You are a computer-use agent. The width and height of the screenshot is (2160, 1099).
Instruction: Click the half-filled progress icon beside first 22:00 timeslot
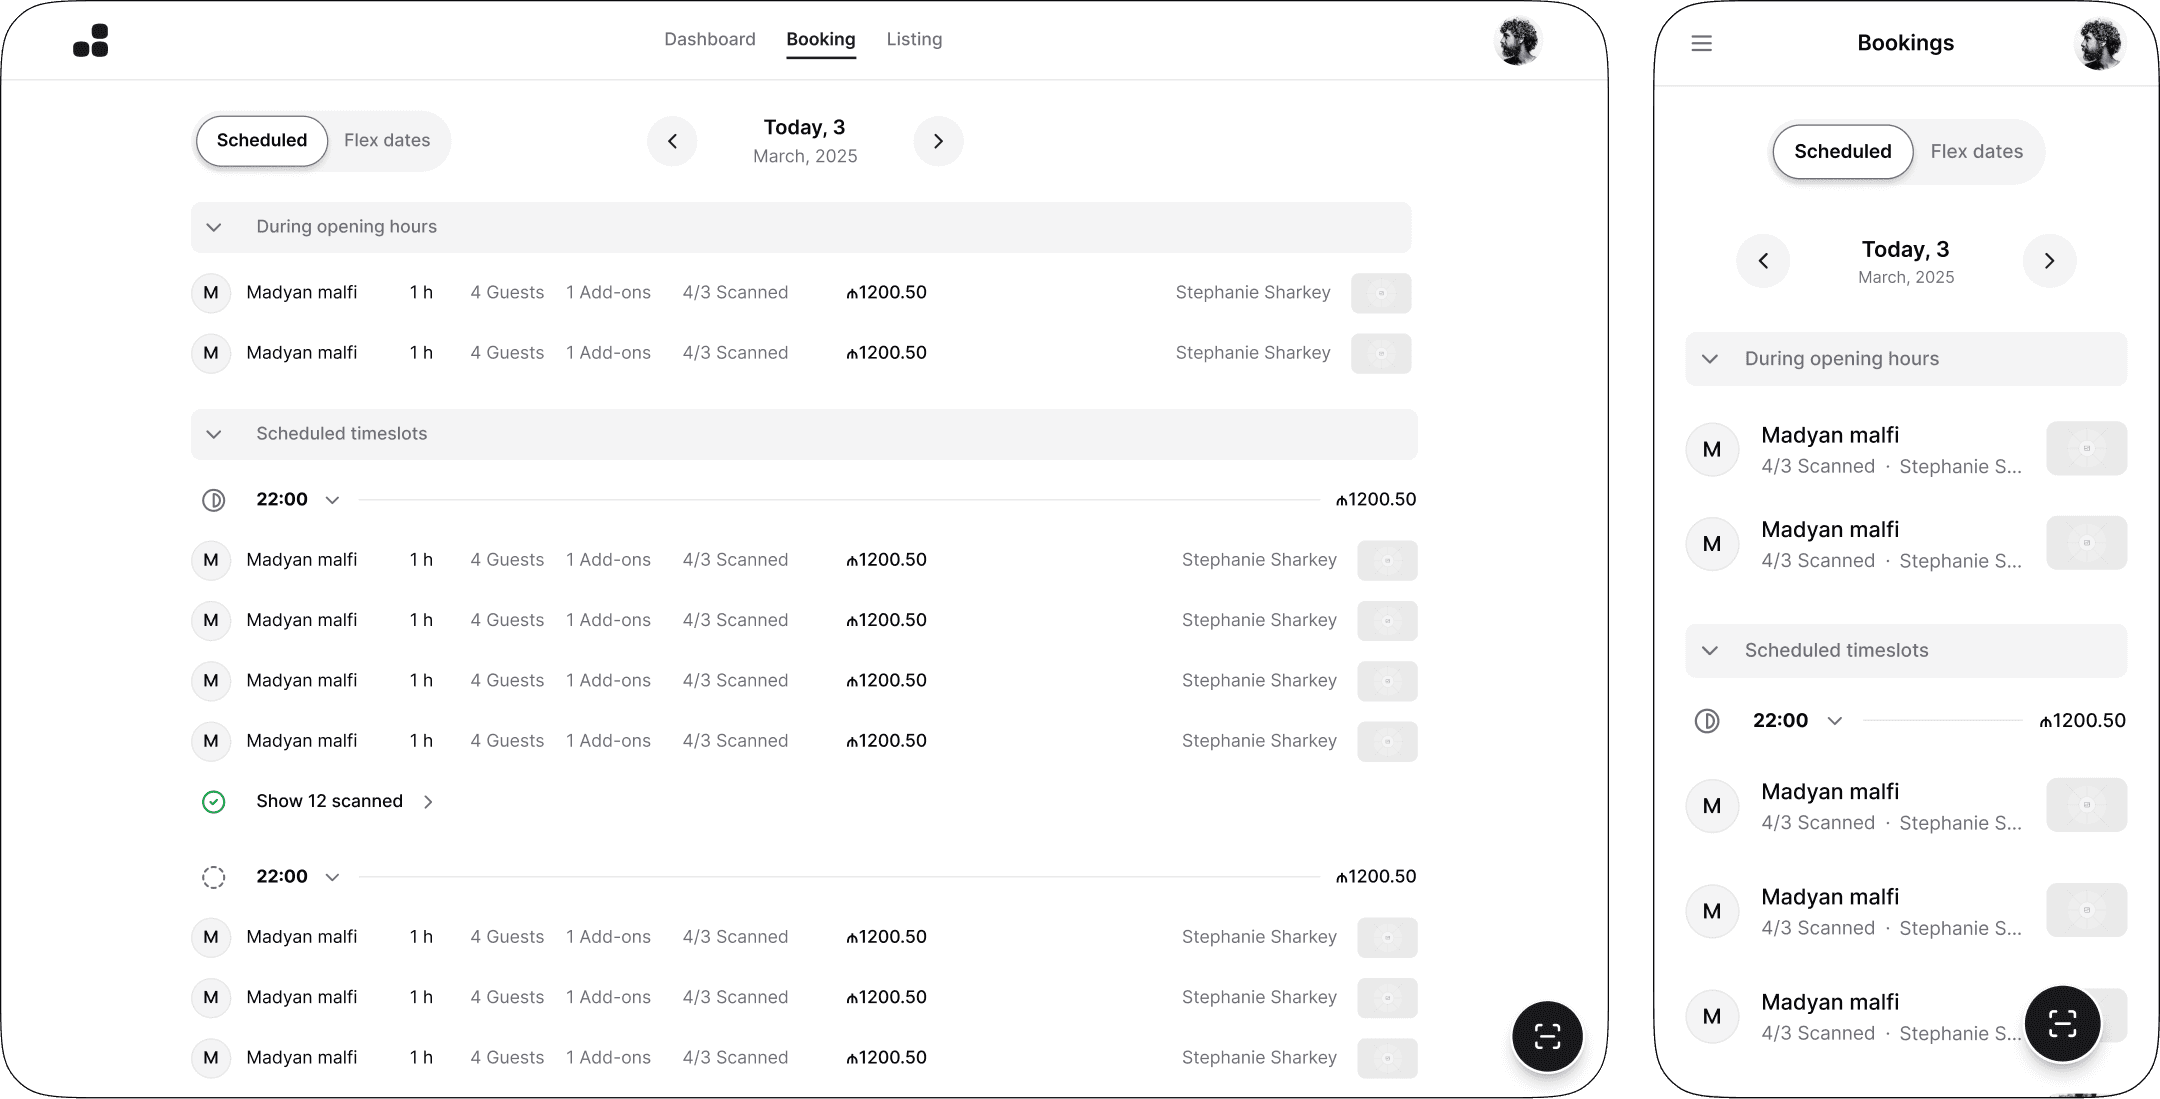click(212, 500)
